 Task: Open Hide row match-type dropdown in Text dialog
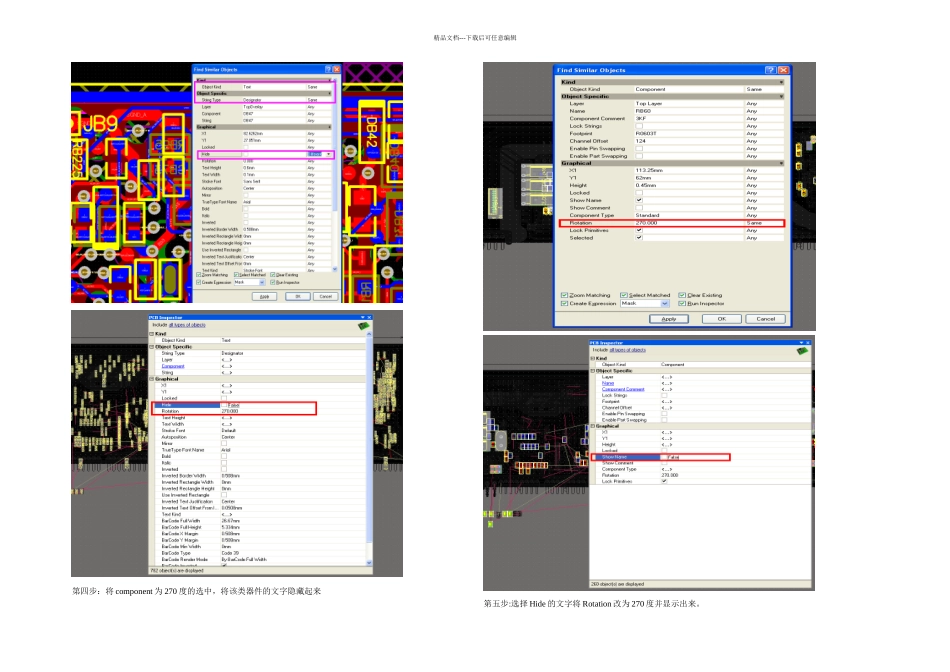(x=328, y=155)
